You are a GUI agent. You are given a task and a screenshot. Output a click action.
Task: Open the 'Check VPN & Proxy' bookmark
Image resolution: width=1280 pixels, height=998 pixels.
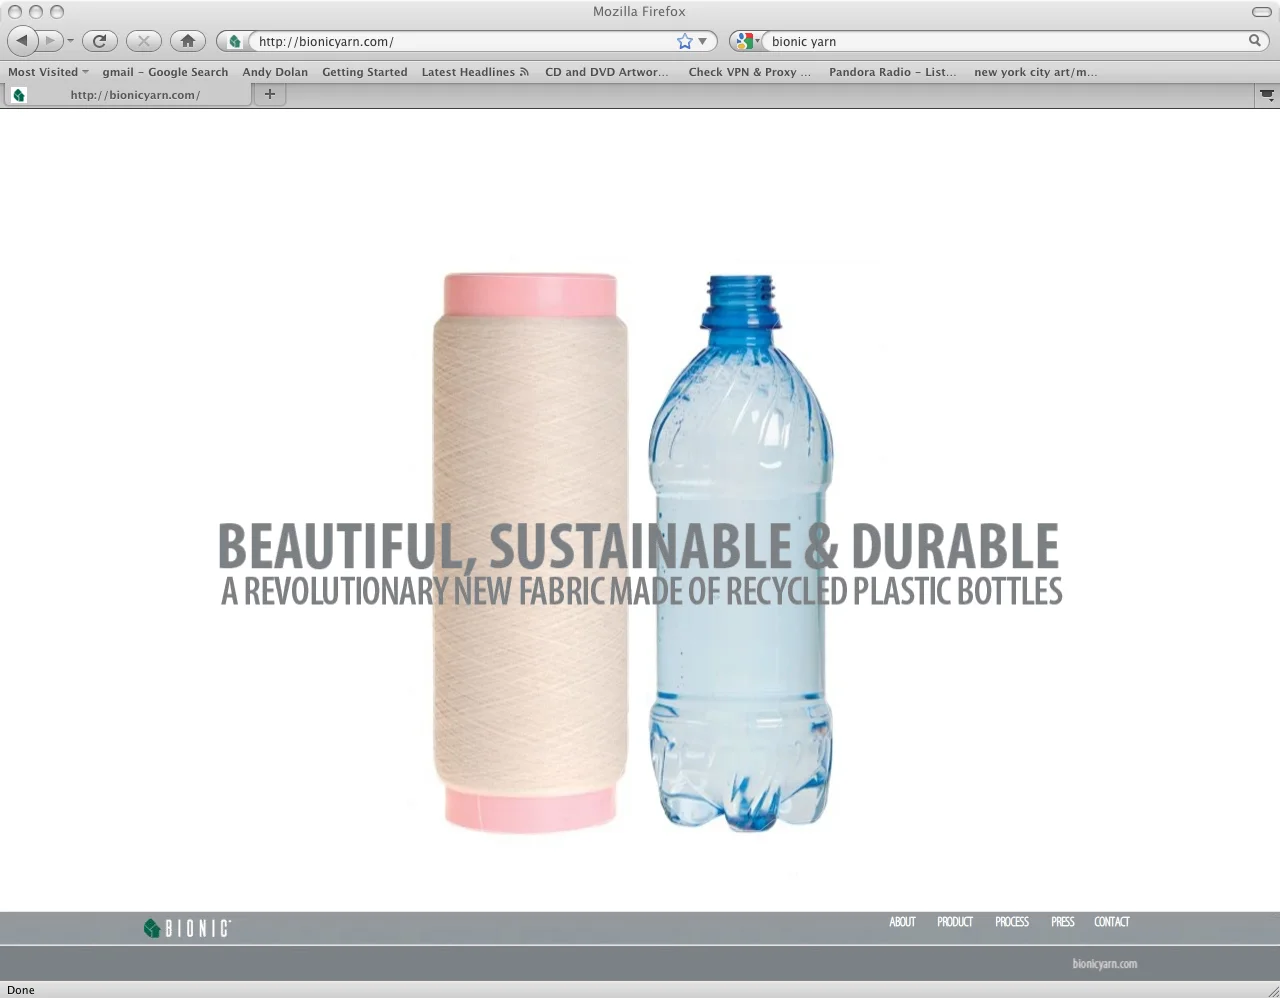tap(749, 72)
